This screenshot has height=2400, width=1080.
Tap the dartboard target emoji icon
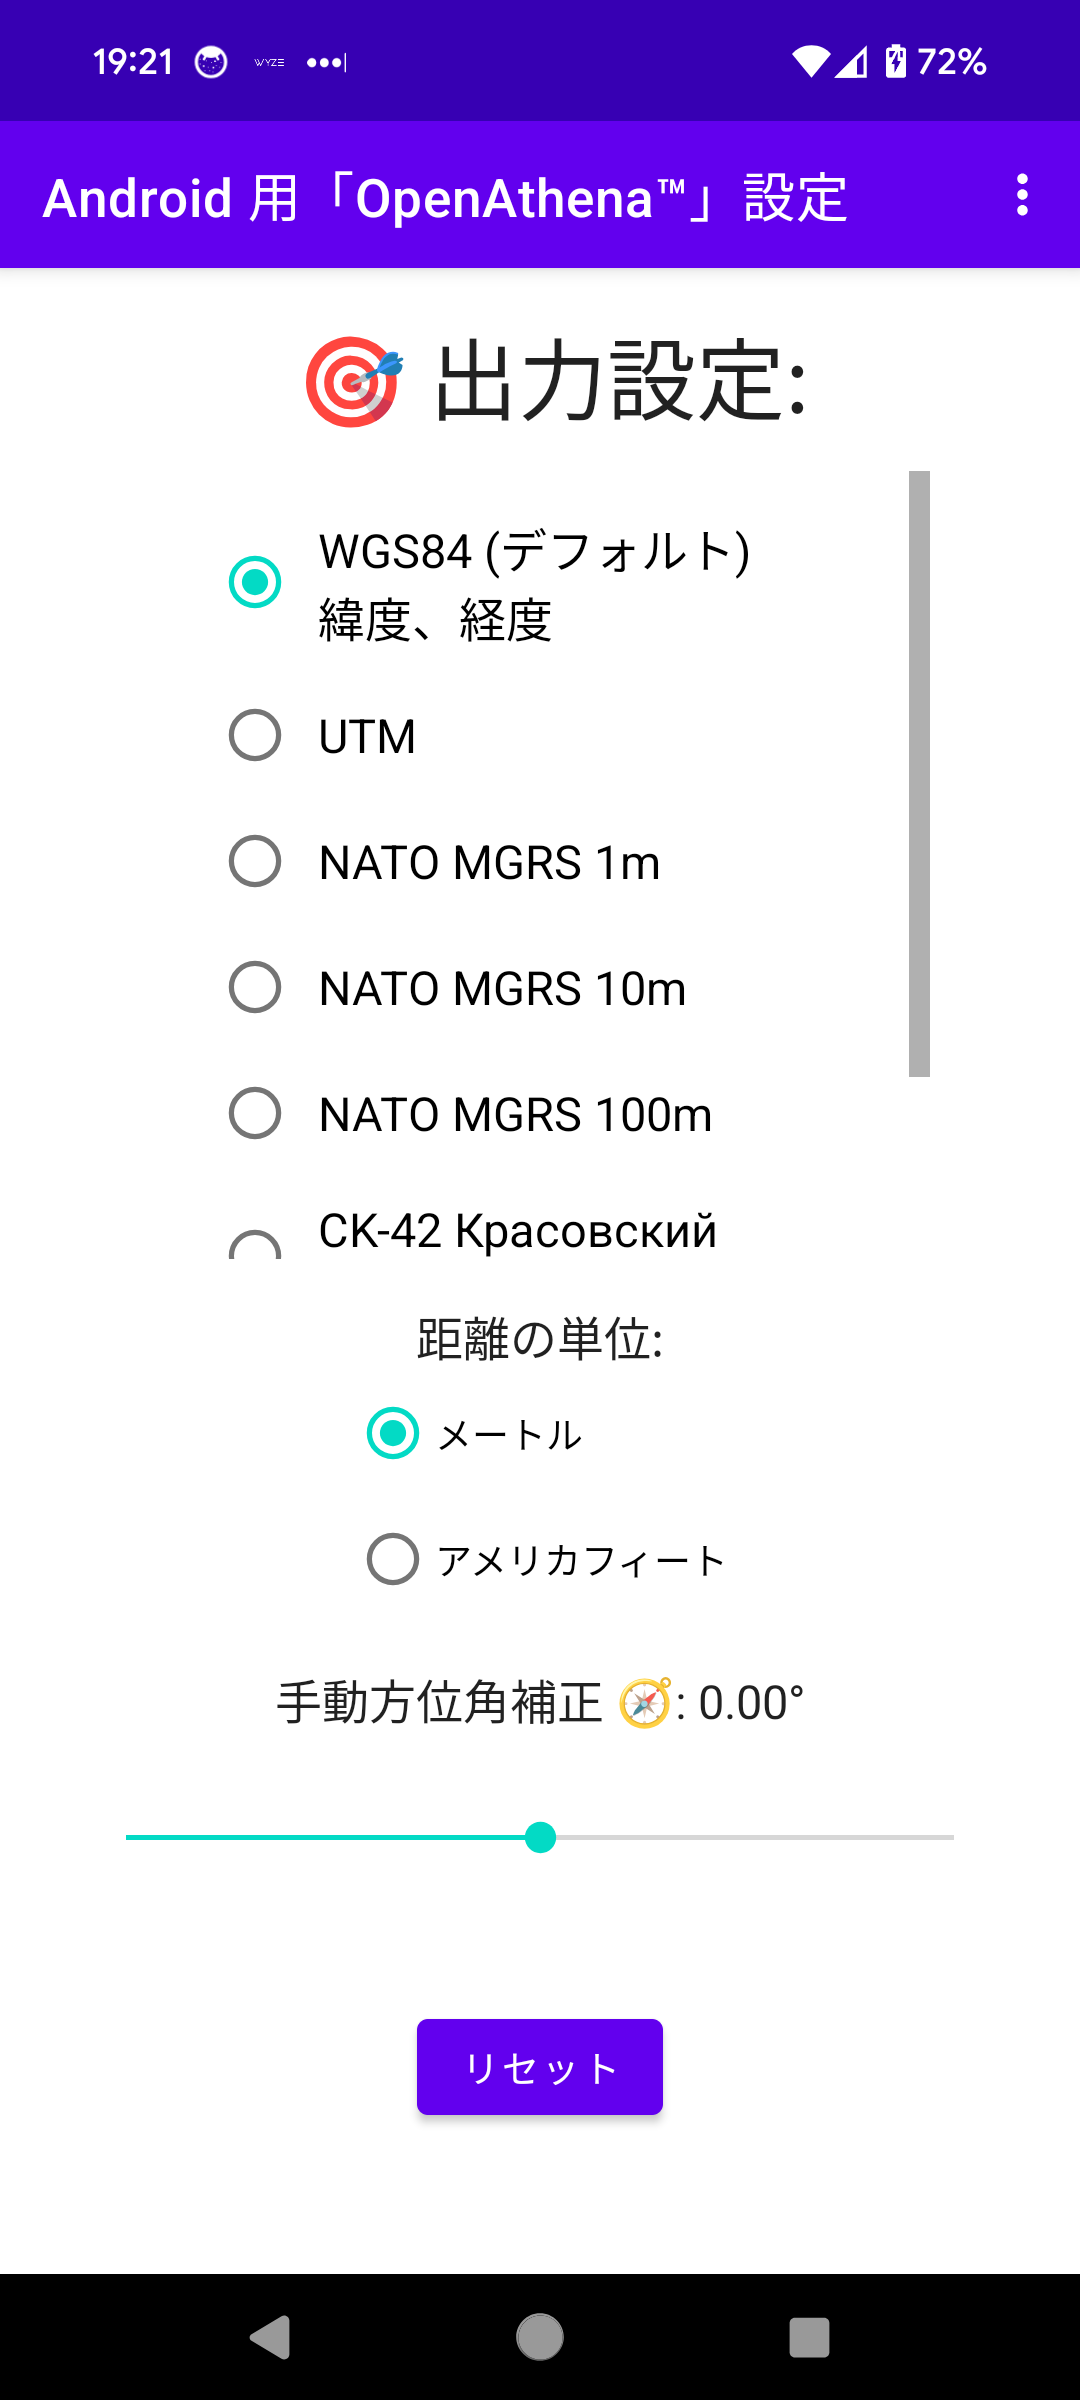click(354, 381)
